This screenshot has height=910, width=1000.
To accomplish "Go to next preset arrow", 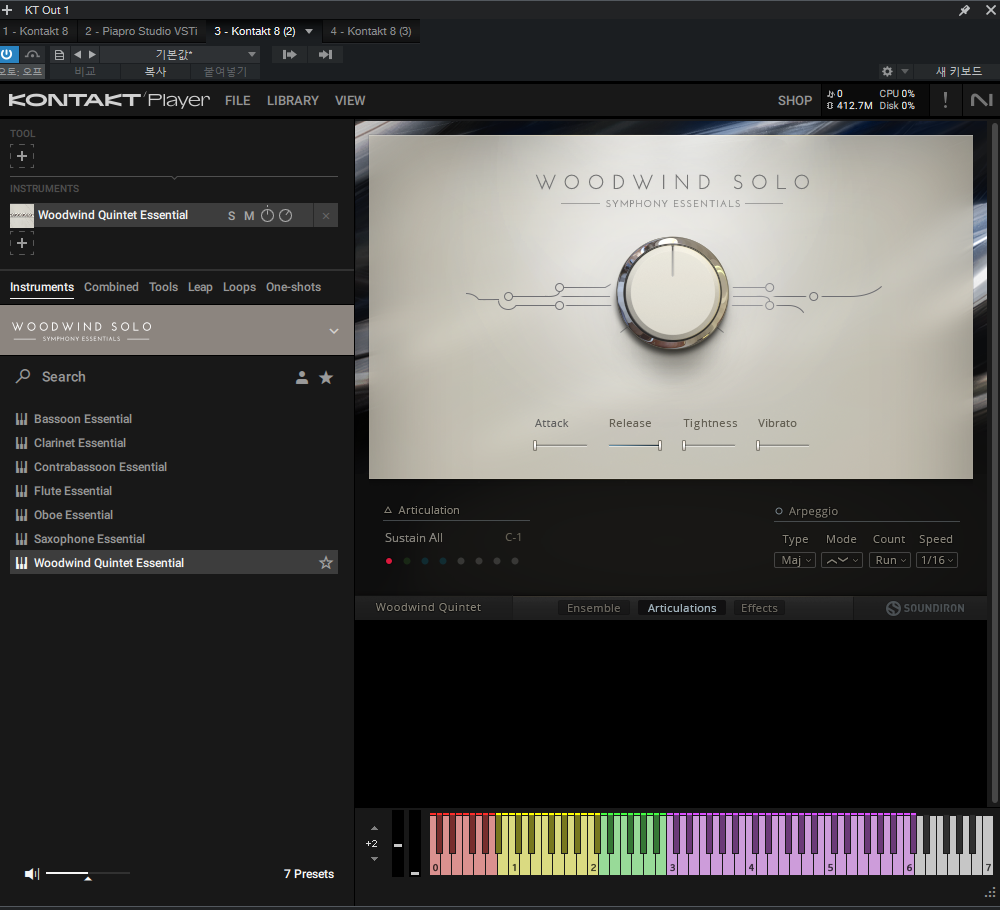I will [92, 54].
